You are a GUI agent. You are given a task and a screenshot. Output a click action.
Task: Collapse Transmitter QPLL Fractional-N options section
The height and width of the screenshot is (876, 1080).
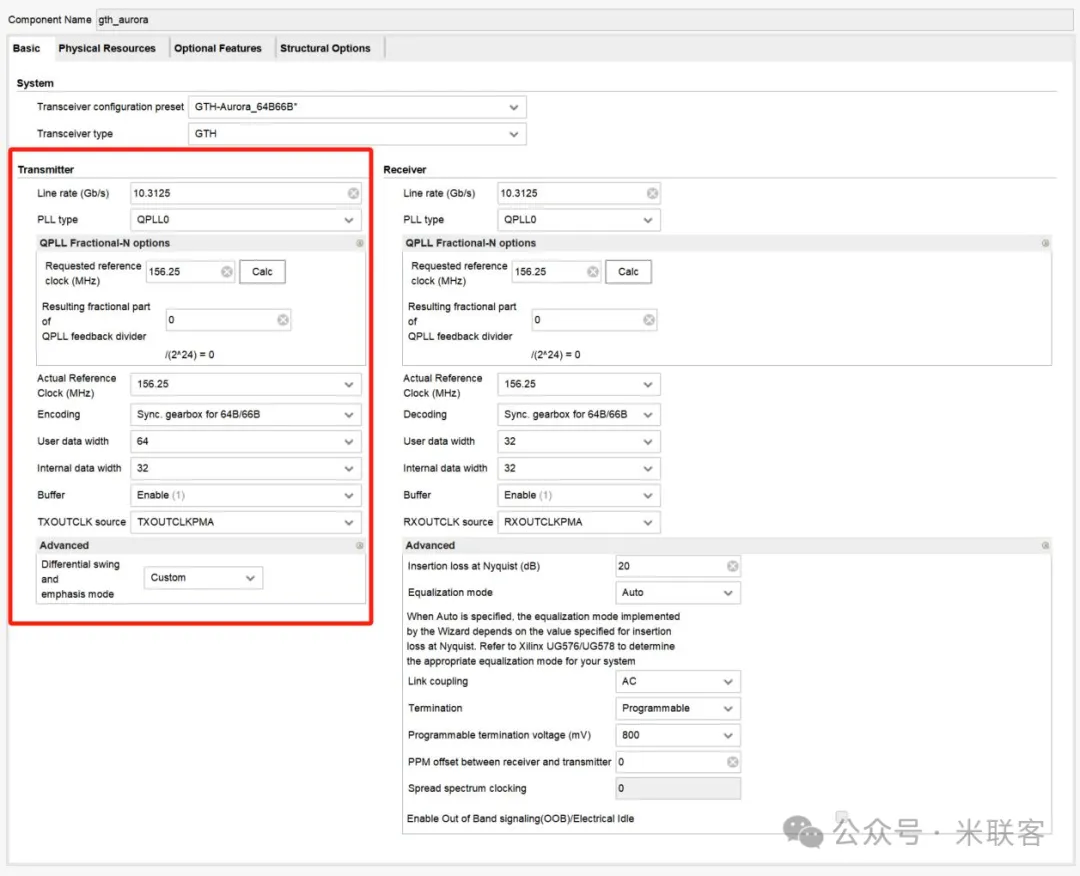tap(360, 243)
